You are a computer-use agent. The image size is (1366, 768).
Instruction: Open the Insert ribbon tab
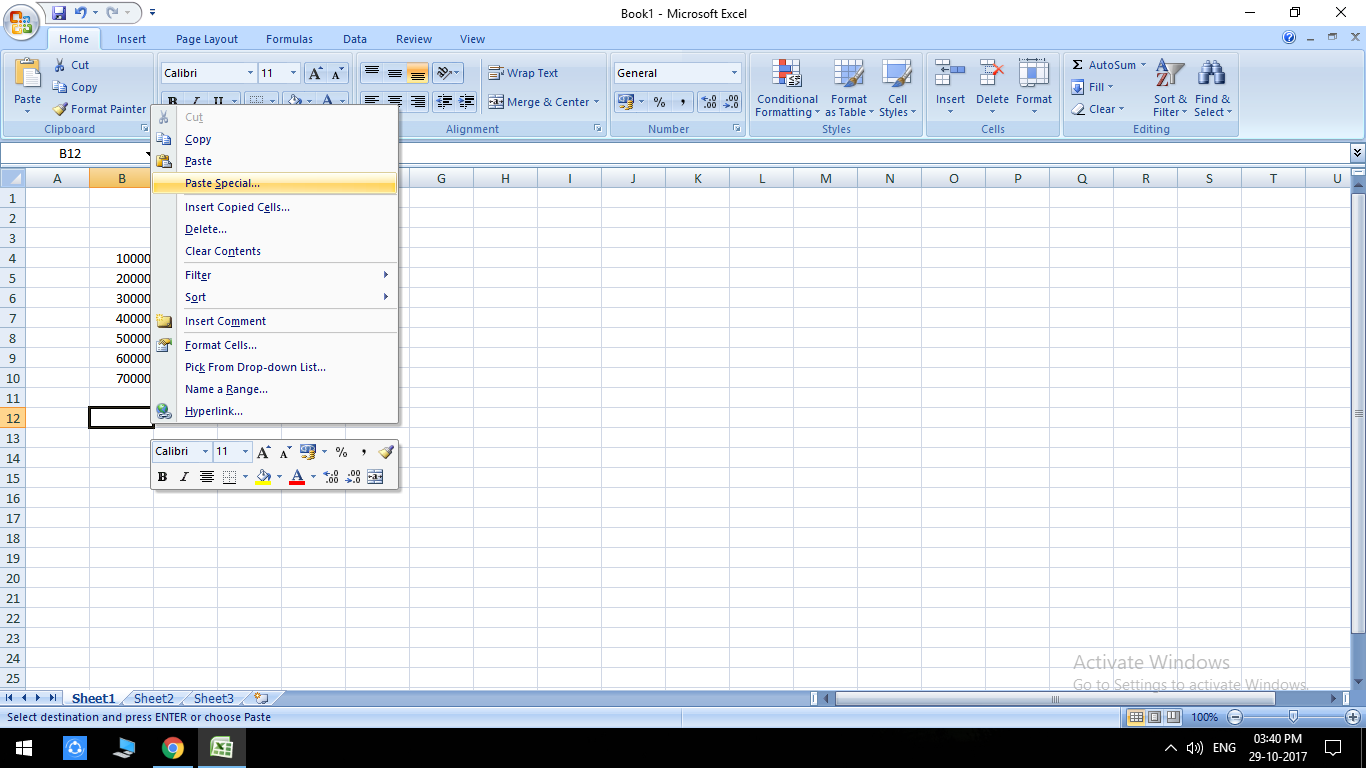tap(131, 39)
